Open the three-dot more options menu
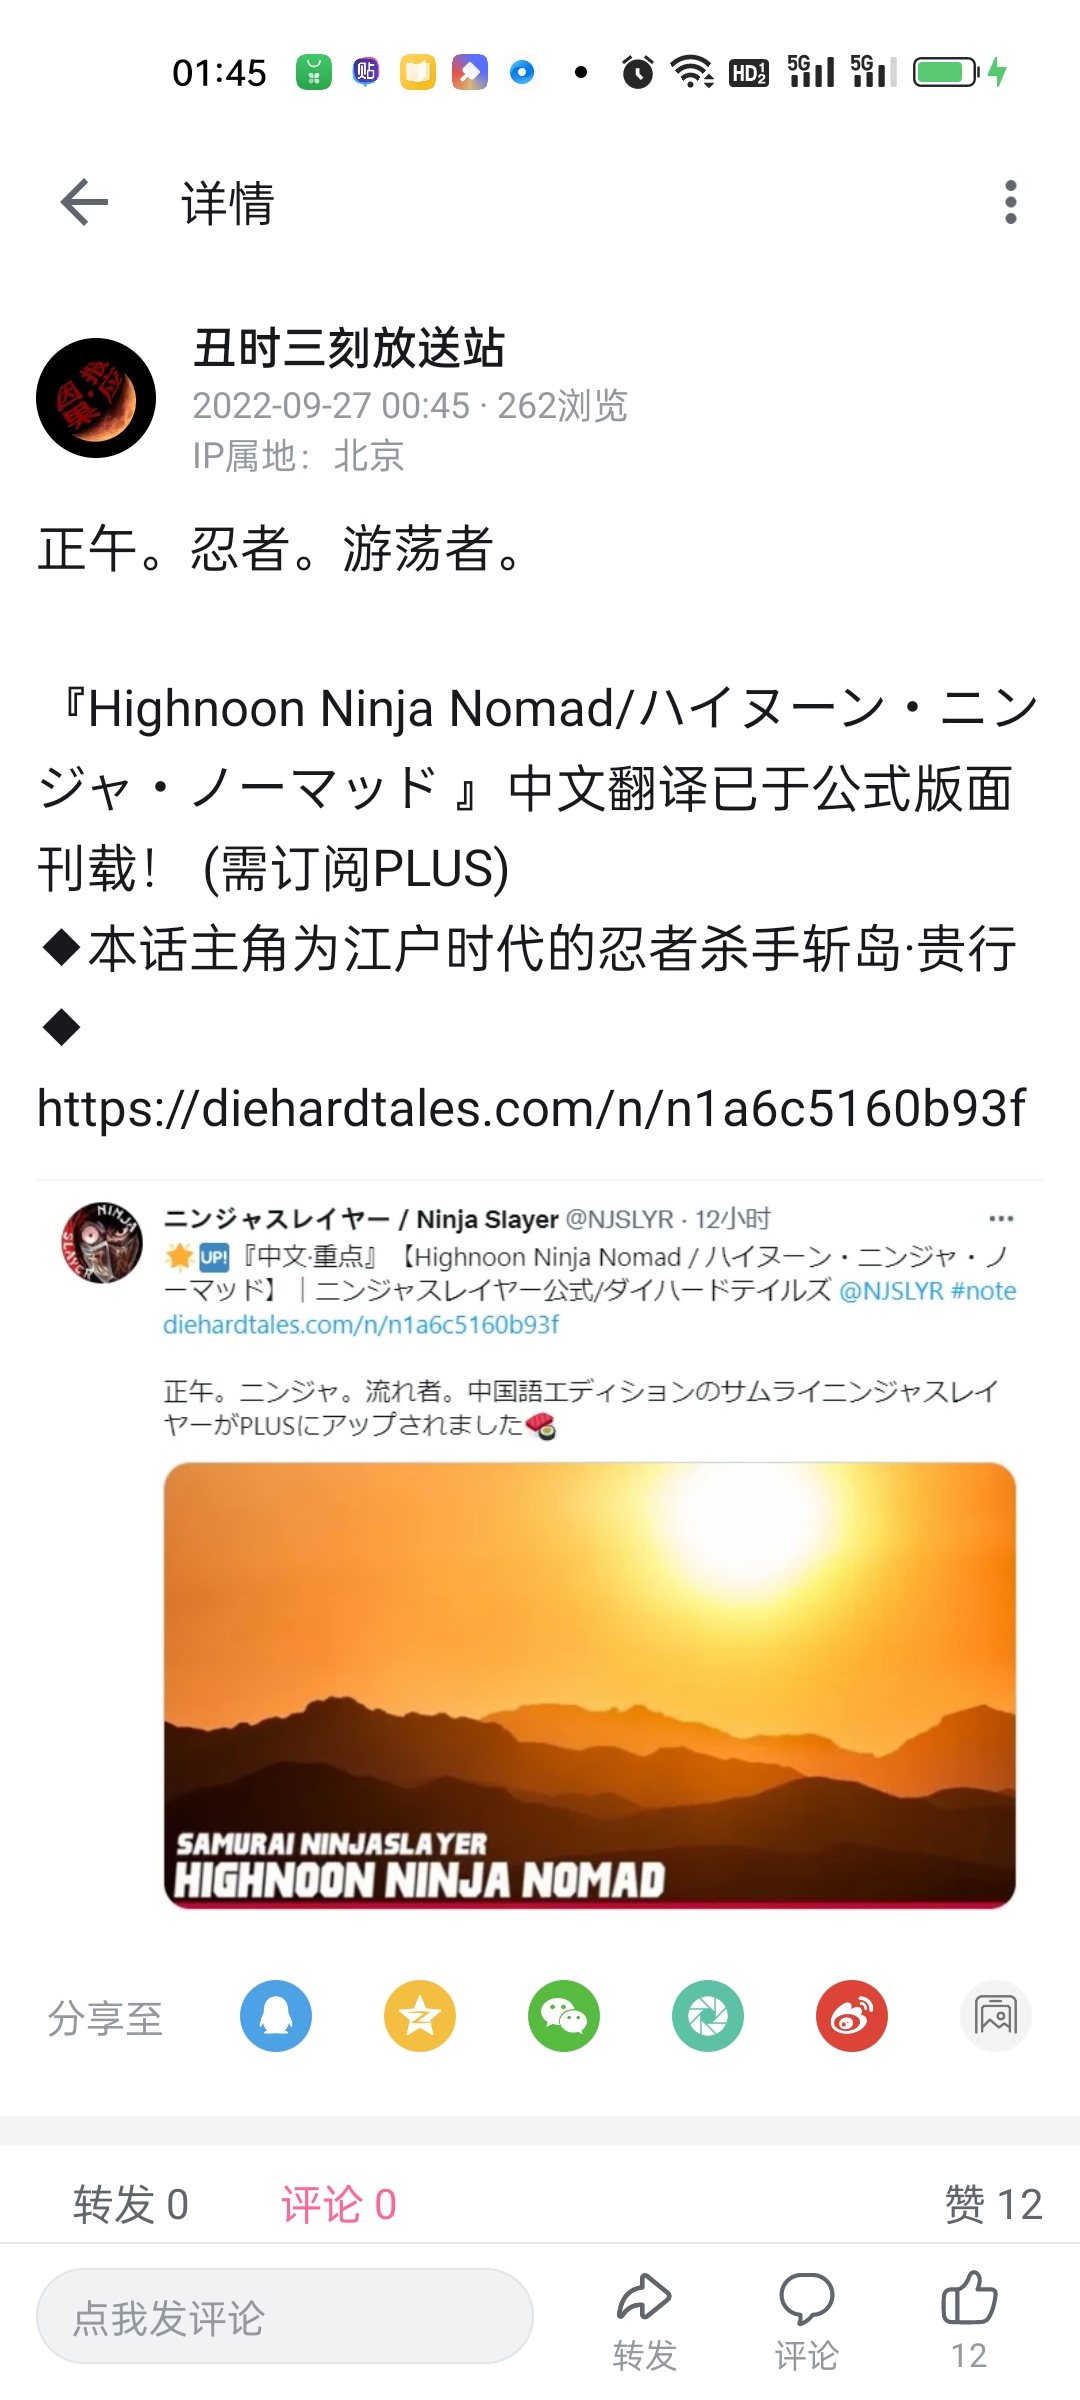Screen dimensions: 1080x2400 pos(1011,203)
